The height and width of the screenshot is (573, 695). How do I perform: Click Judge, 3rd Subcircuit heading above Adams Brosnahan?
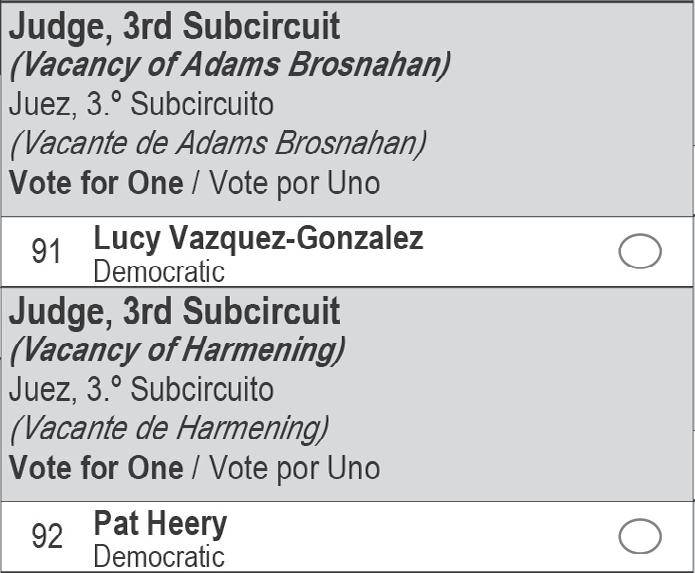tap(174, 26)
